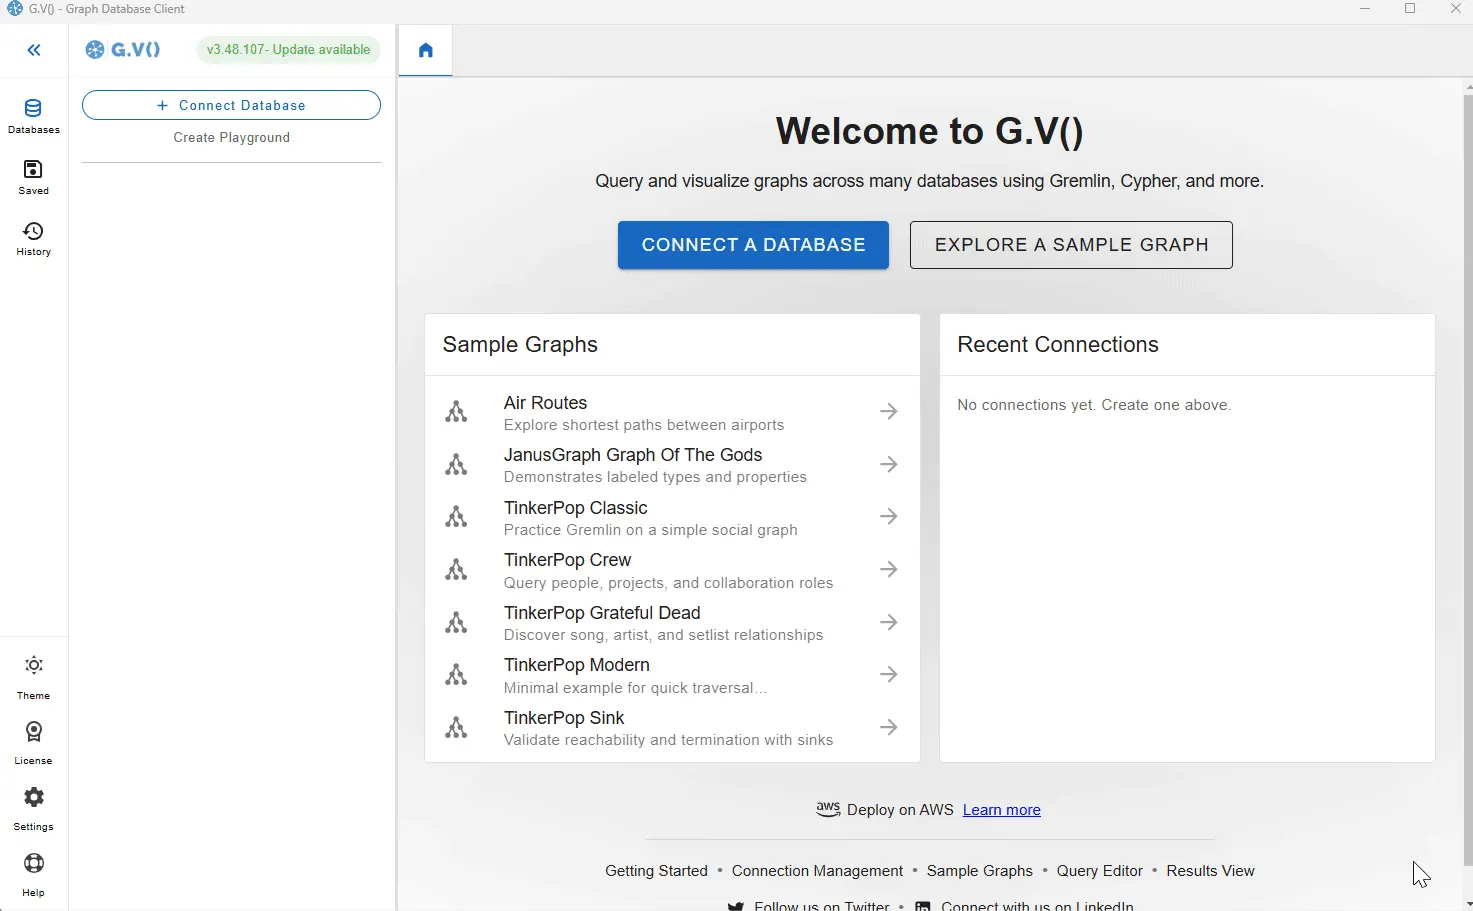Open the Saved items panel
The height and width of the screenshot is (911, 1473).
33,177
